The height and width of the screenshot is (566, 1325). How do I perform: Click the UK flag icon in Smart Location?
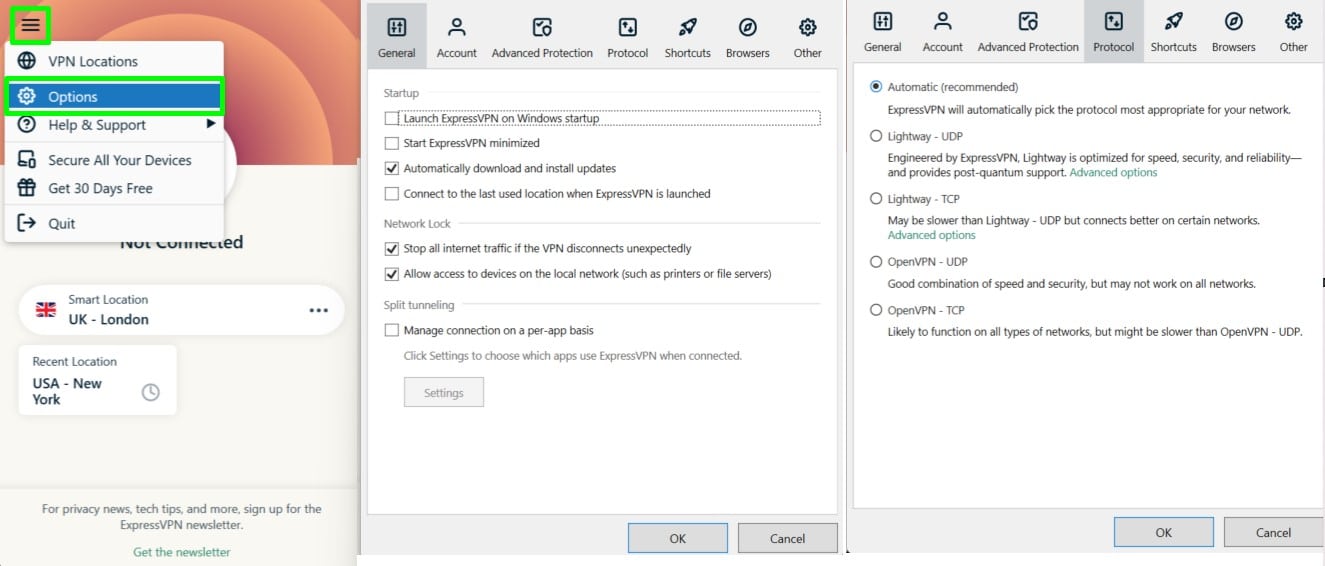point(46,309)
